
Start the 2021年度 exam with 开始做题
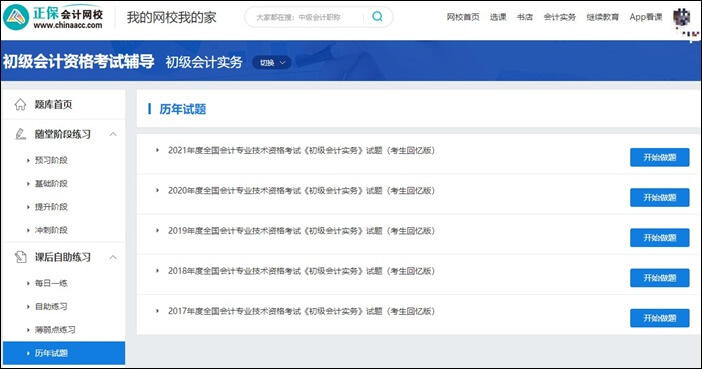[659, 157]
